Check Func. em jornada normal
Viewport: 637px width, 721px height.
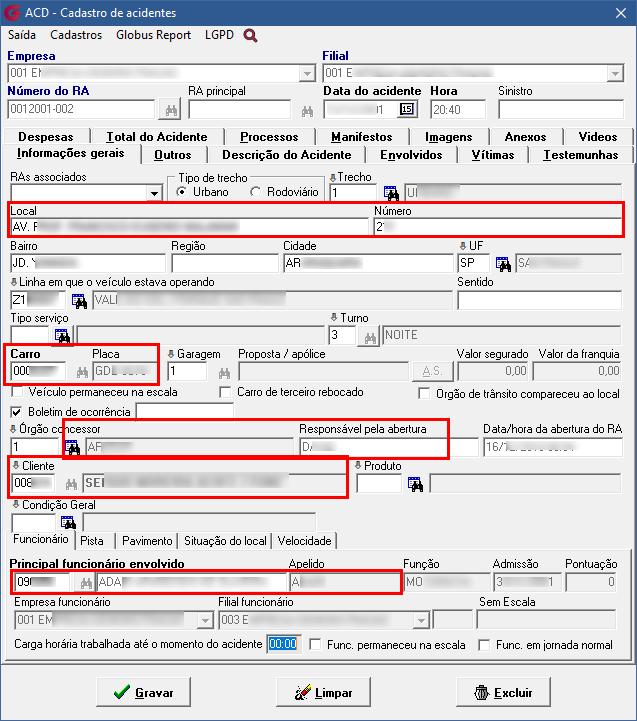(484, 645)
